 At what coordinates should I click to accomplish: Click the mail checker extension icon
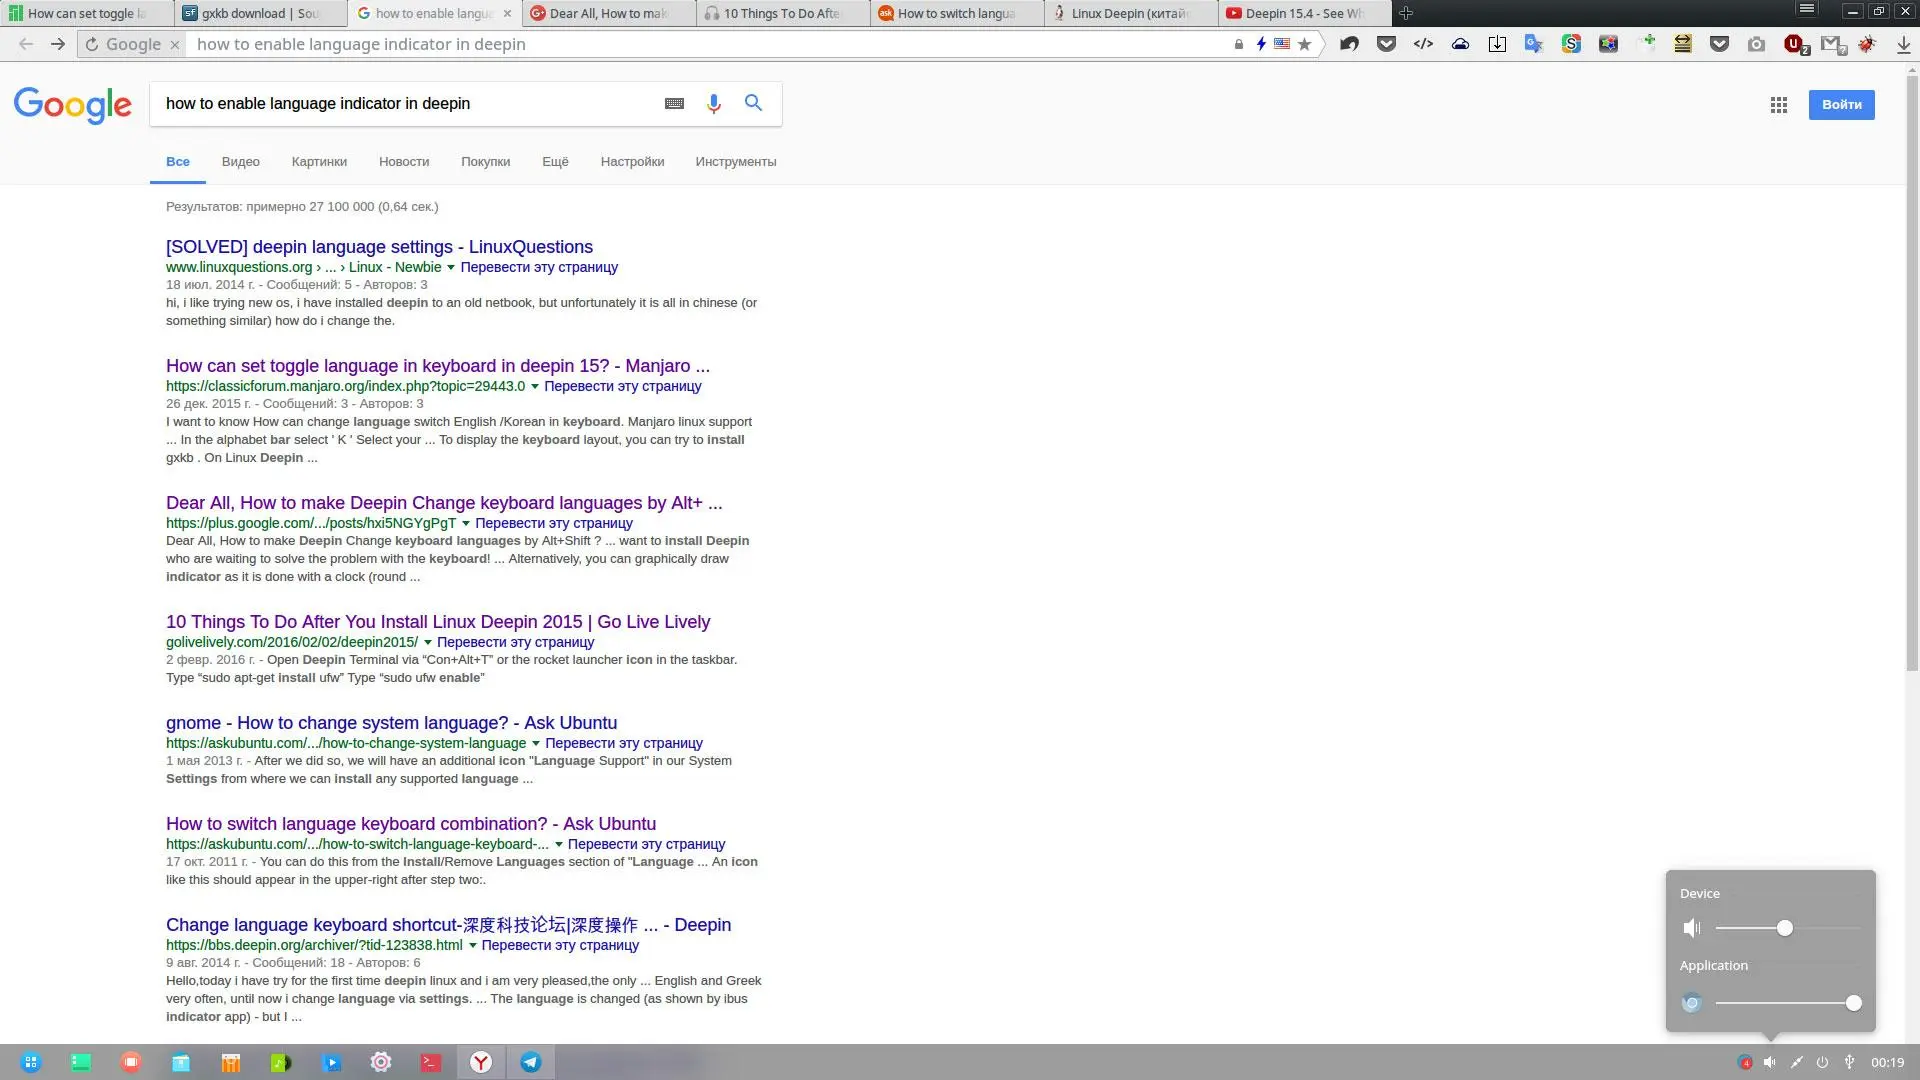(1832, 44)
